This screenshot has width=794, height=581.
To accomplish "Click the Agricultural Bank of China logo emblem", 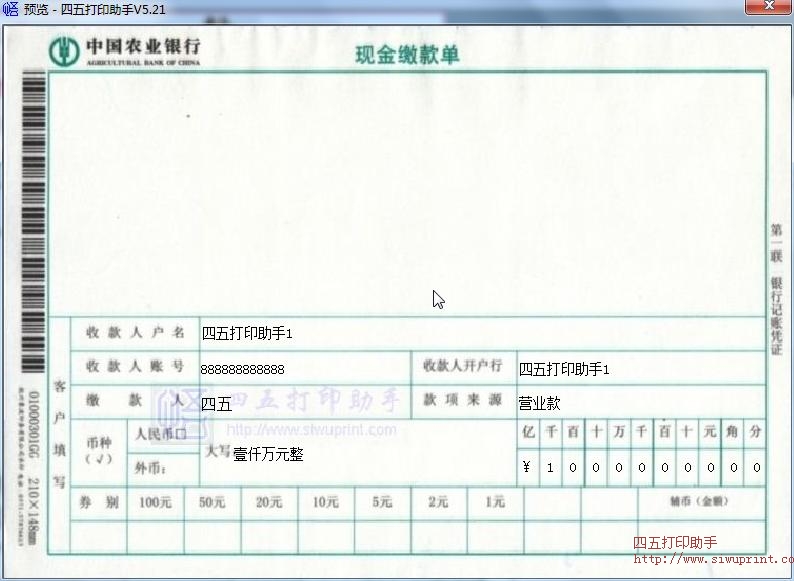I will pyautogui.click(x=64, y=51).
